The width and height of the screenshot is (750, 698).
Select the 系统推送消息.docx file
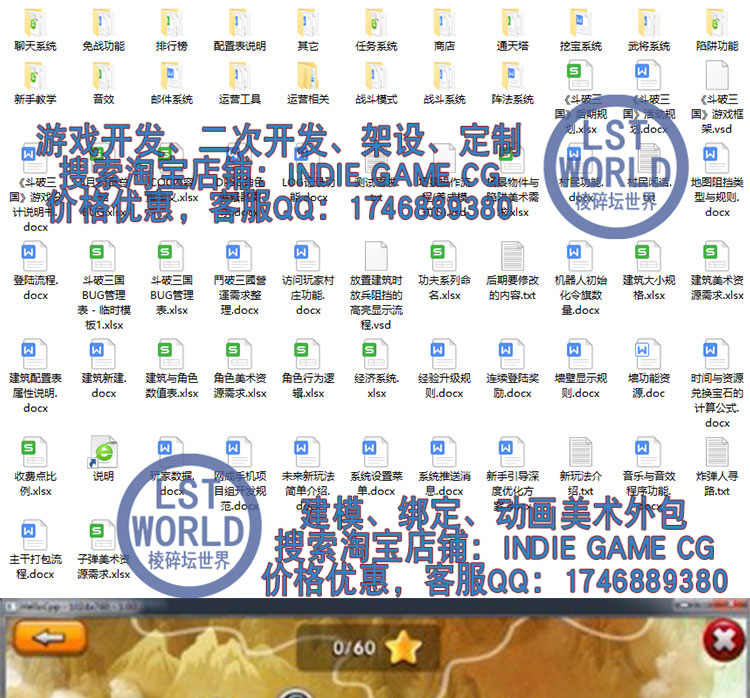click(444, 467)
